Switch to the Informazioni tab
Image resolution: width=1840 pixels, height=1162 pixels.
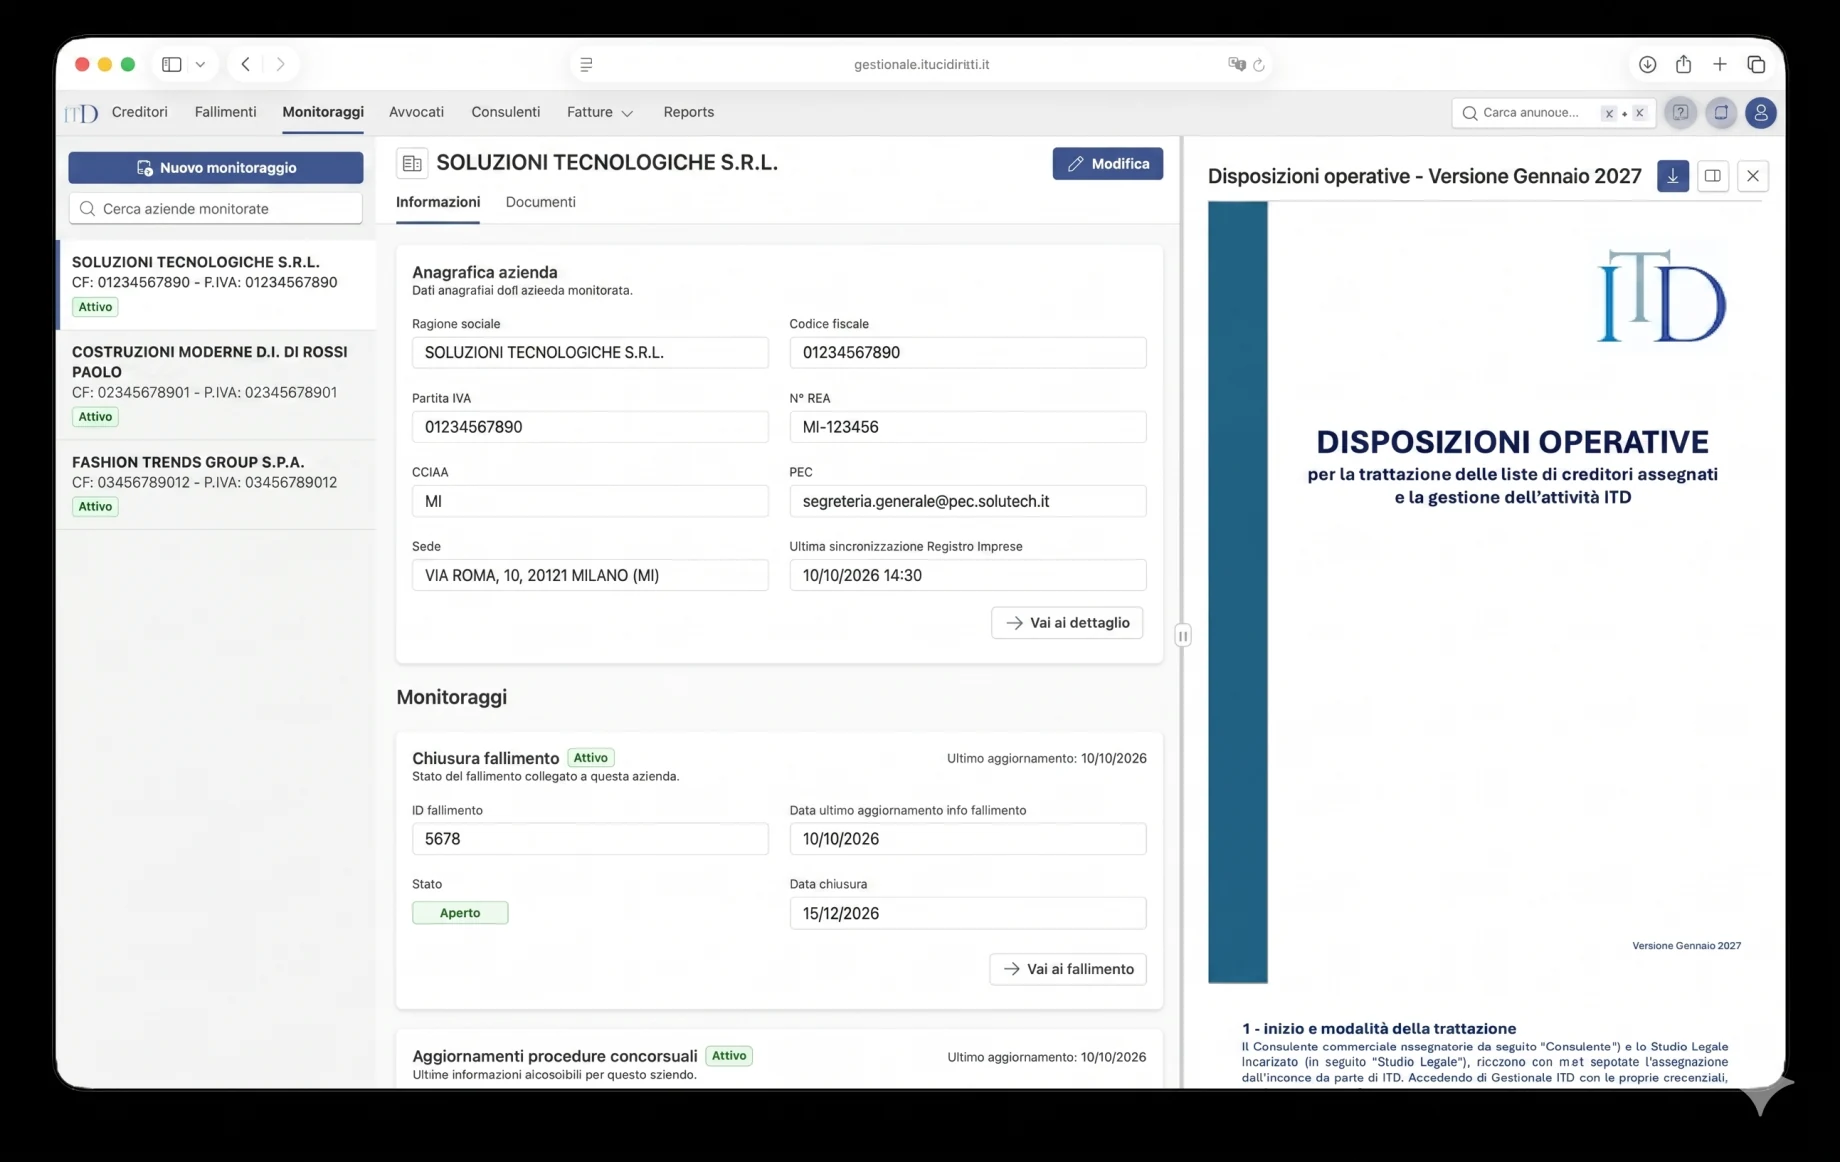click(438, 202)
